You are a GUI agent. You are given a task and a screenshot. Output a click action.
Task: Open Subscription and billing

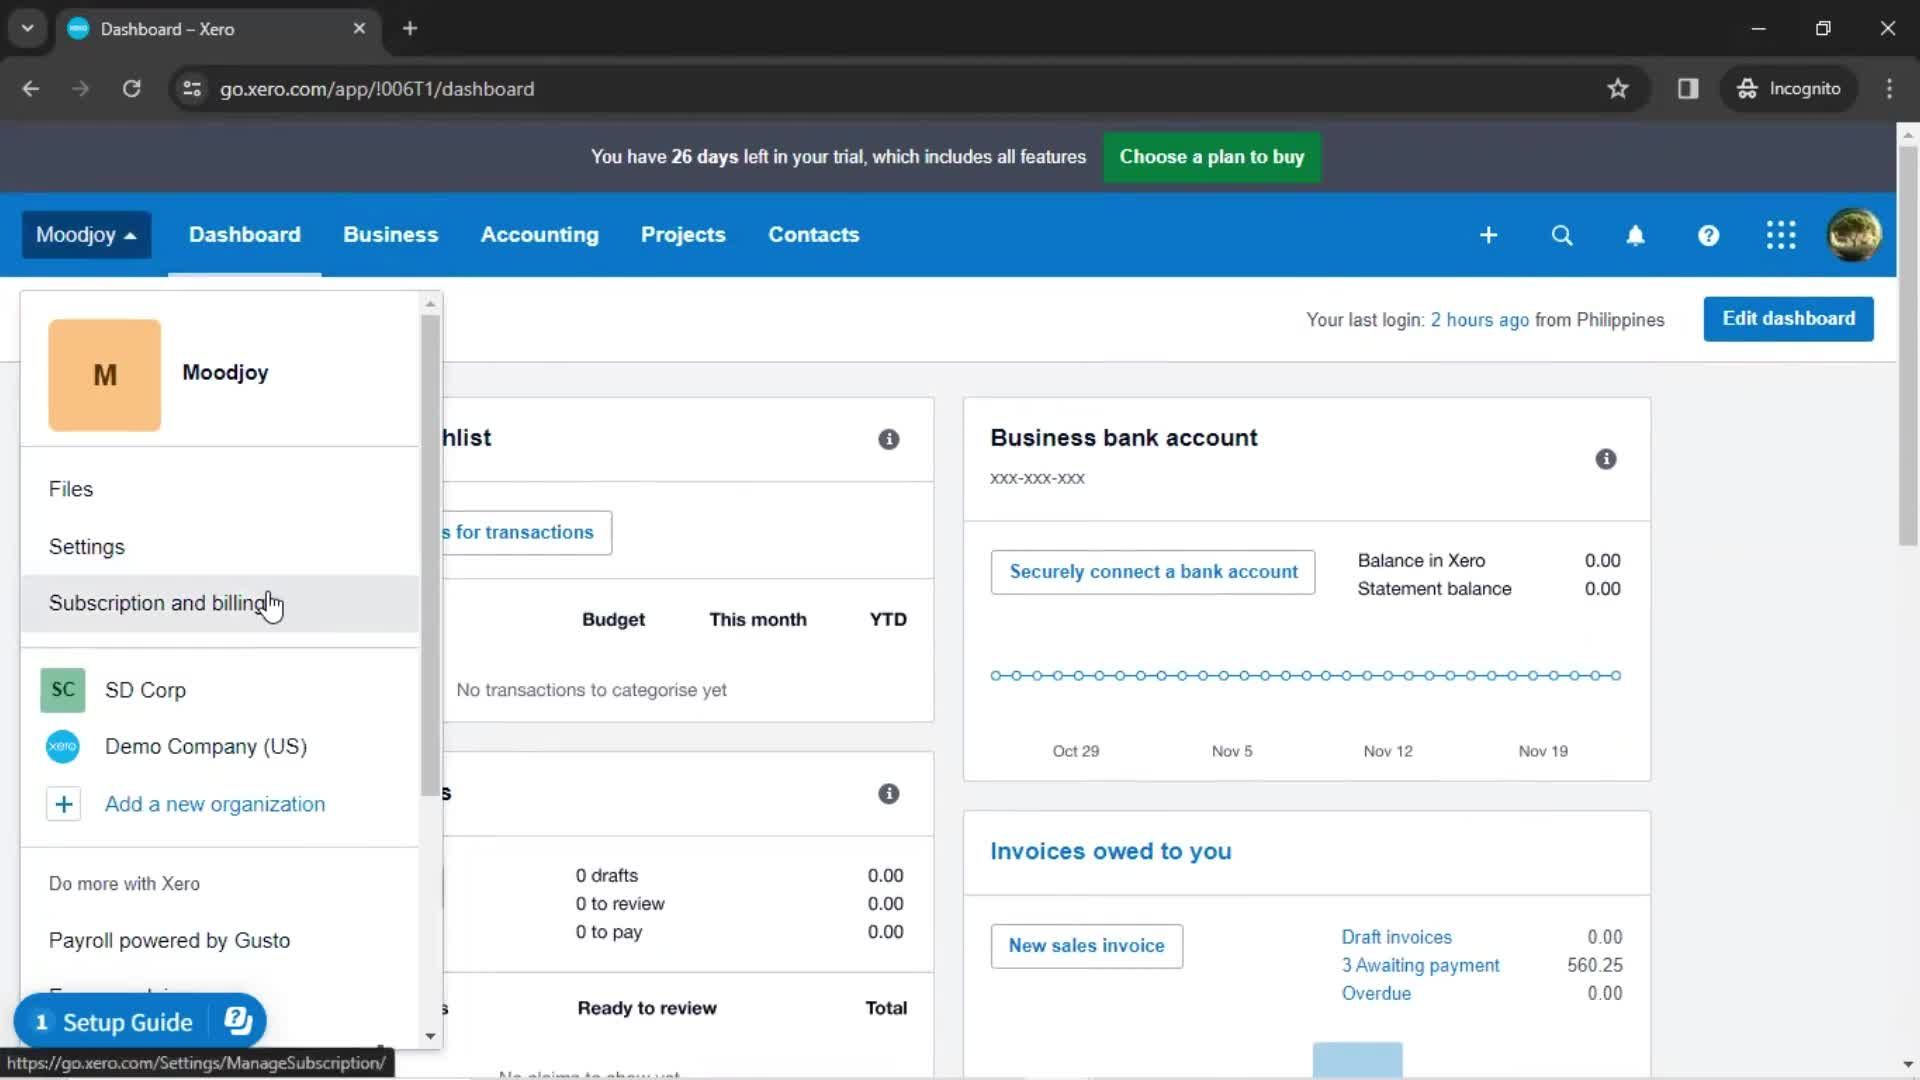(220, 603)
